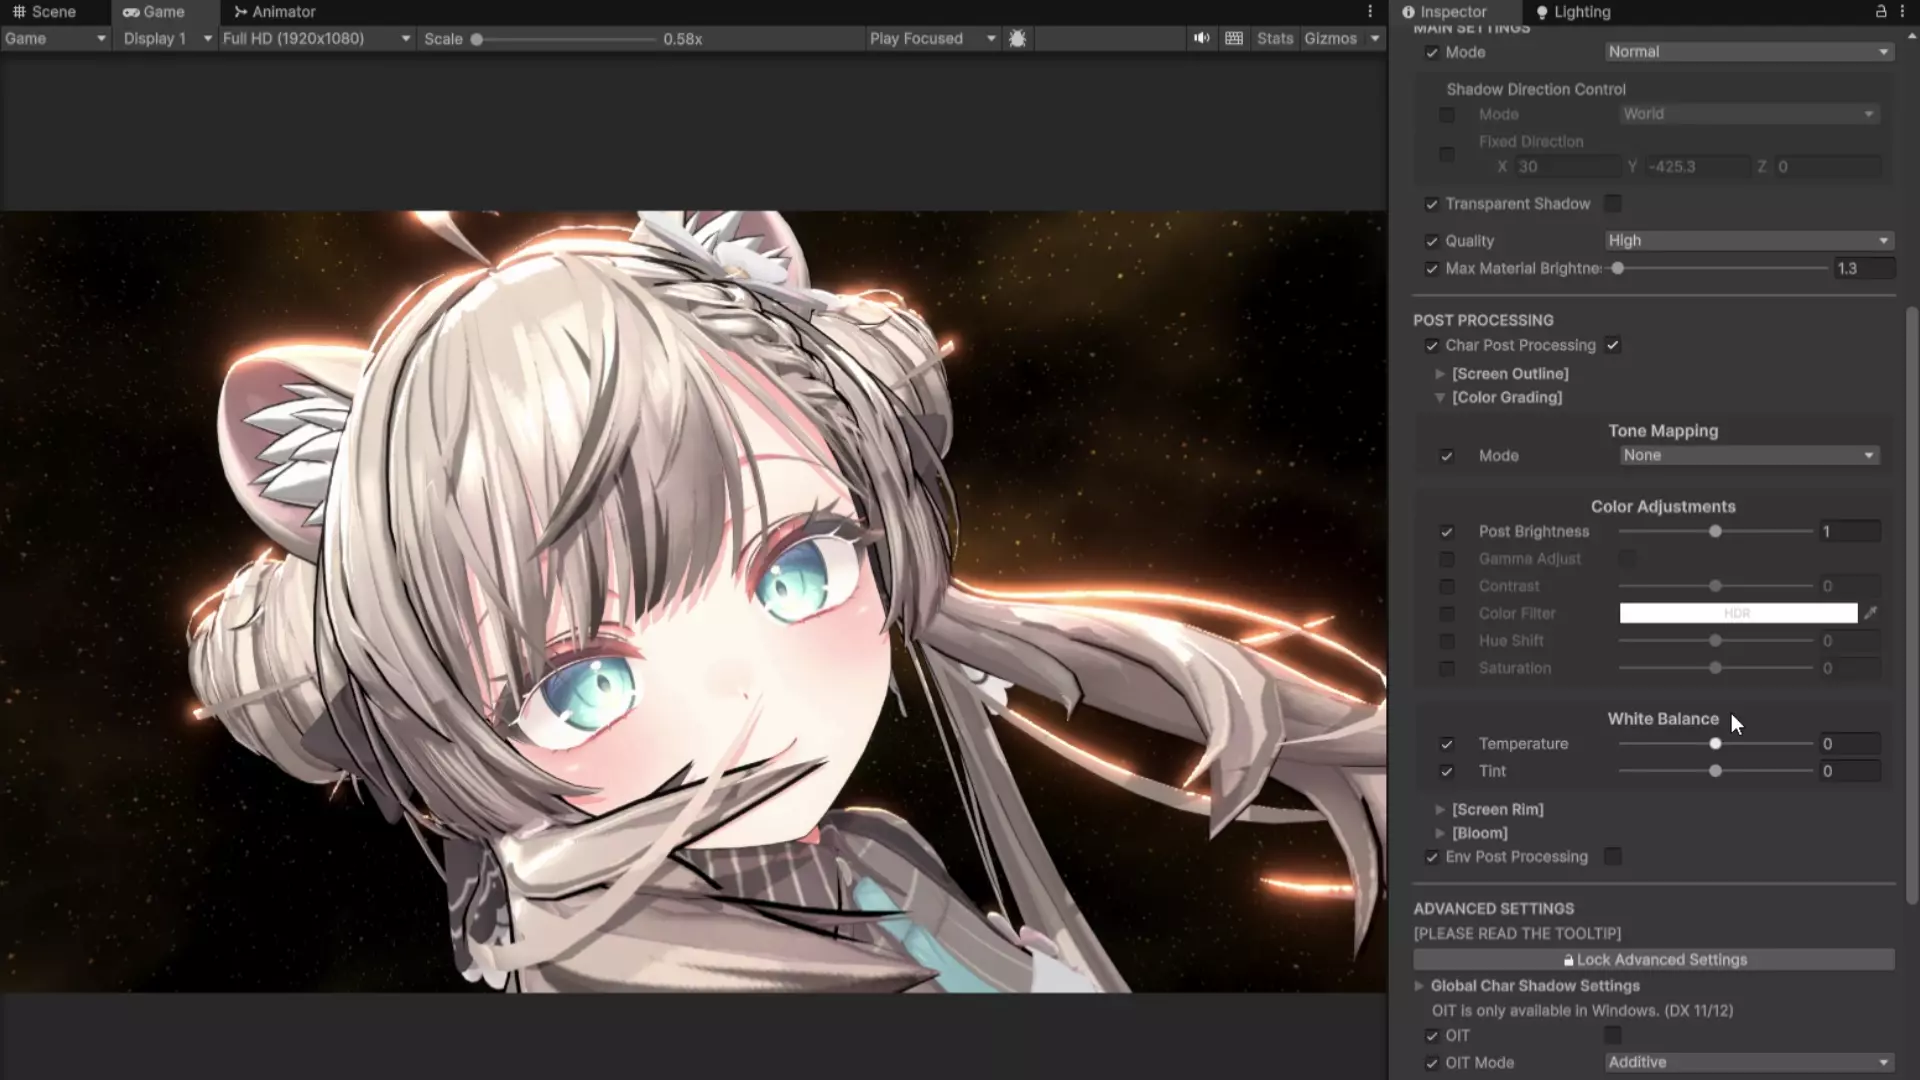The height and width of the screenshot is (1080, 1920).
Task: Open Gizmos dropdown arrow
Action: pyautogui.click(x=1375, y=38)
